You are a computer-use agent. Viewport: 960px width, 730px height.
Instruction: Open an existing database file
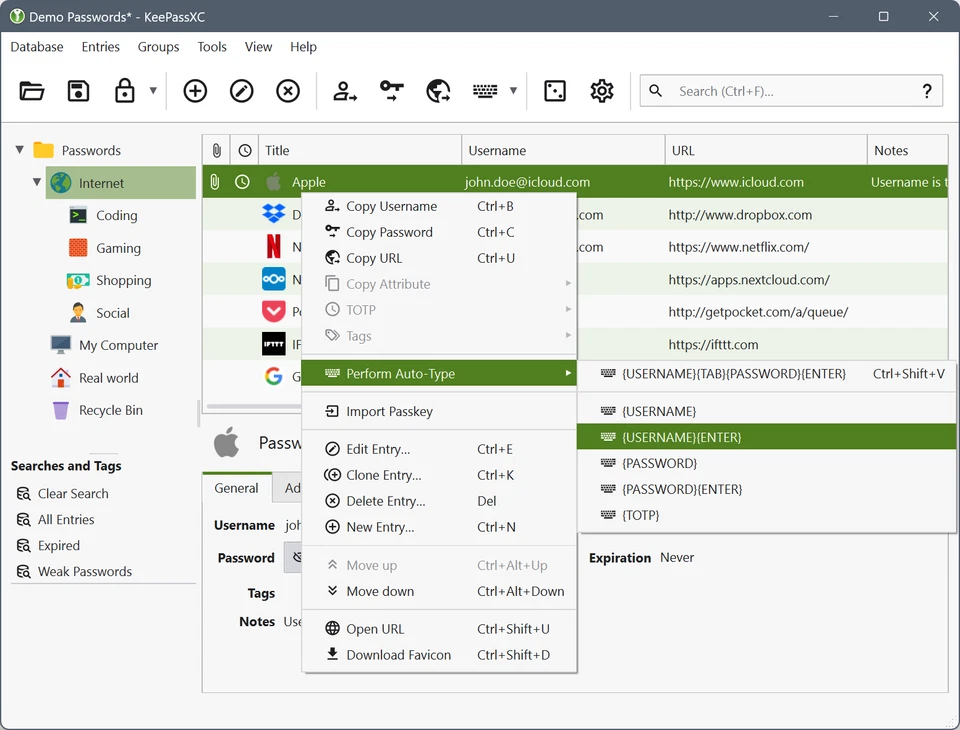(31, 90)
